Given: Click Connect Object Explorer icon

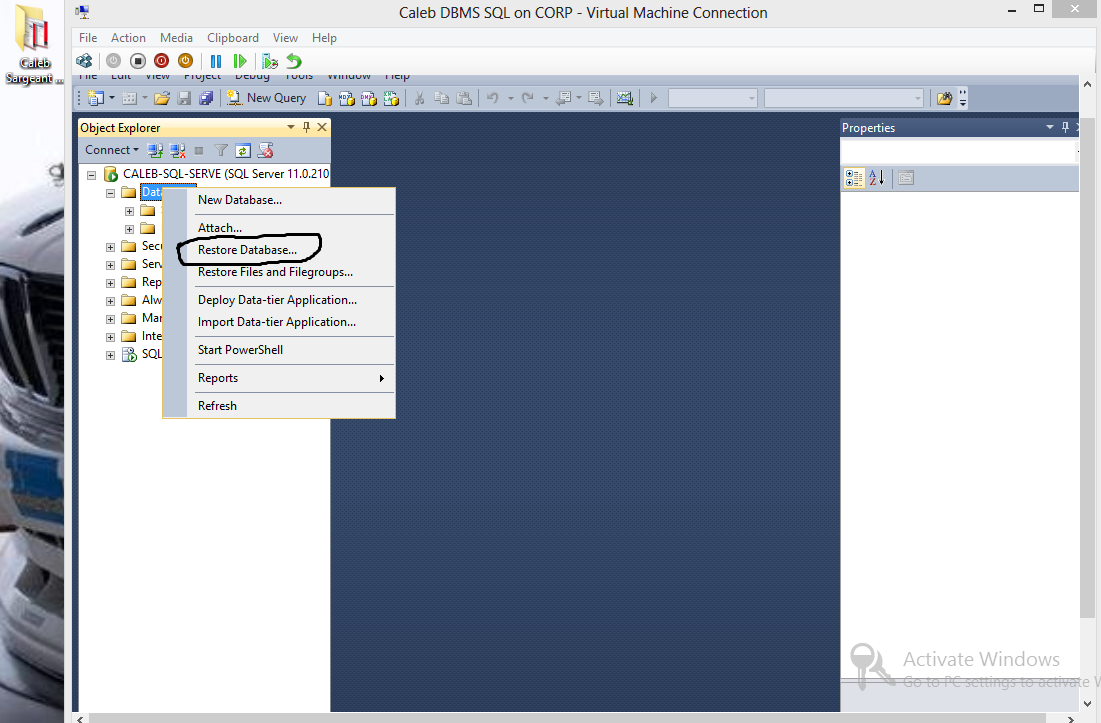Looking at the screenshot, I should (x=155, y=150).
